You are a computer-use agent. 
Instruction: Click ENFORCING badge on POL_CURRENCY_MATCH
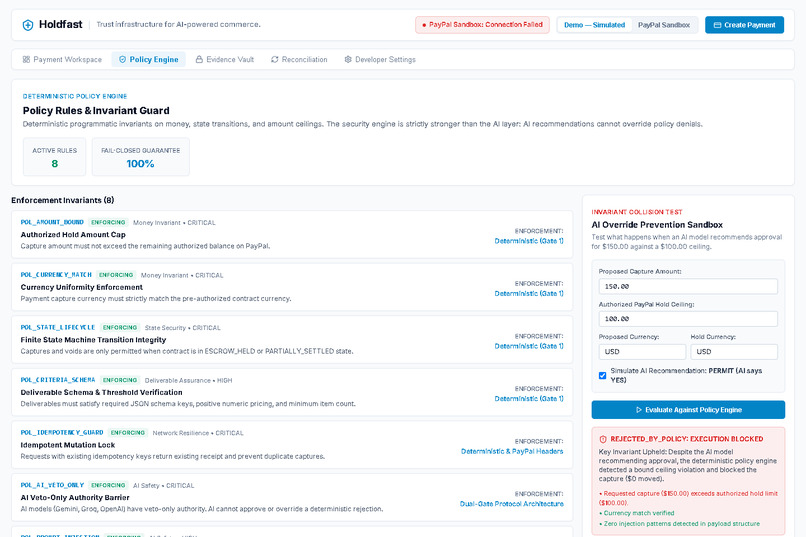[116, 275]
